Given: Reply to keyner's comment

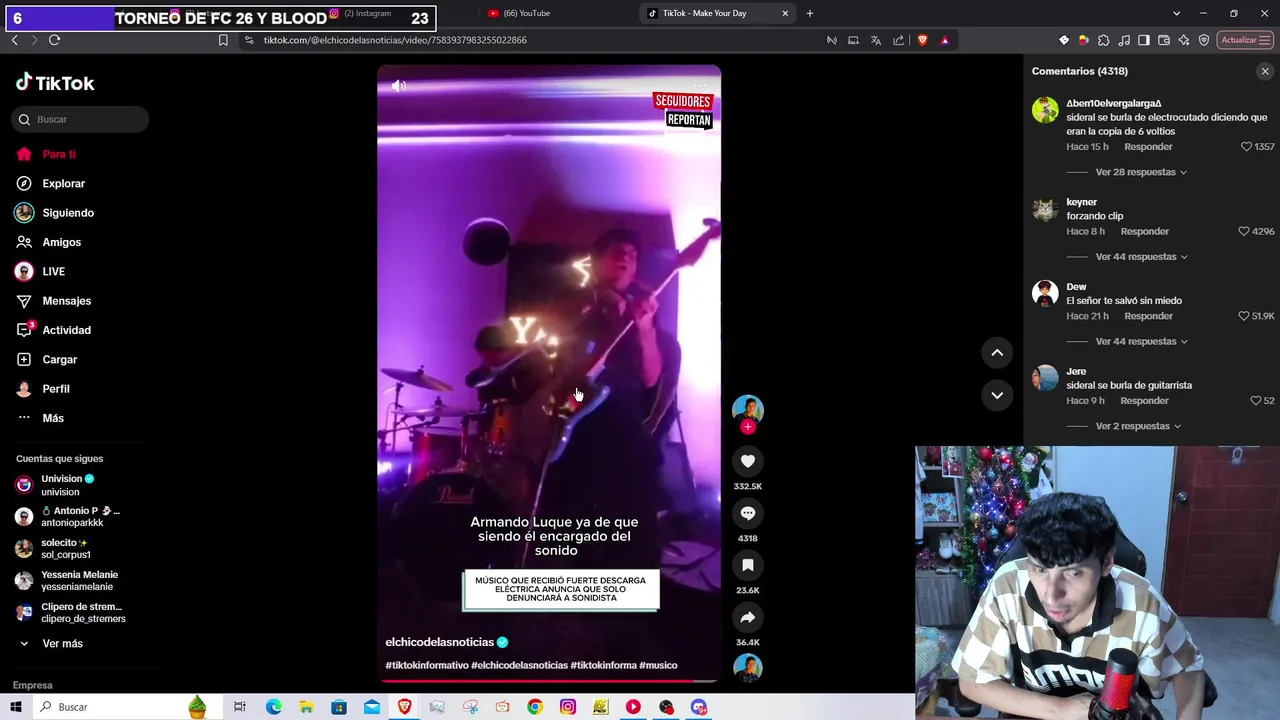Looking at the screenshot, I should click(1144, 231).
